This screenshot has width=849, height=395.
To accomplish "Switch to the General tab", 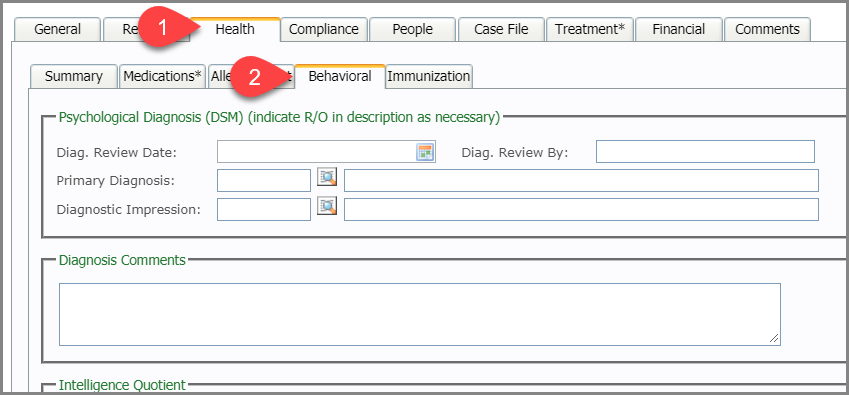I will pos(57,29).
